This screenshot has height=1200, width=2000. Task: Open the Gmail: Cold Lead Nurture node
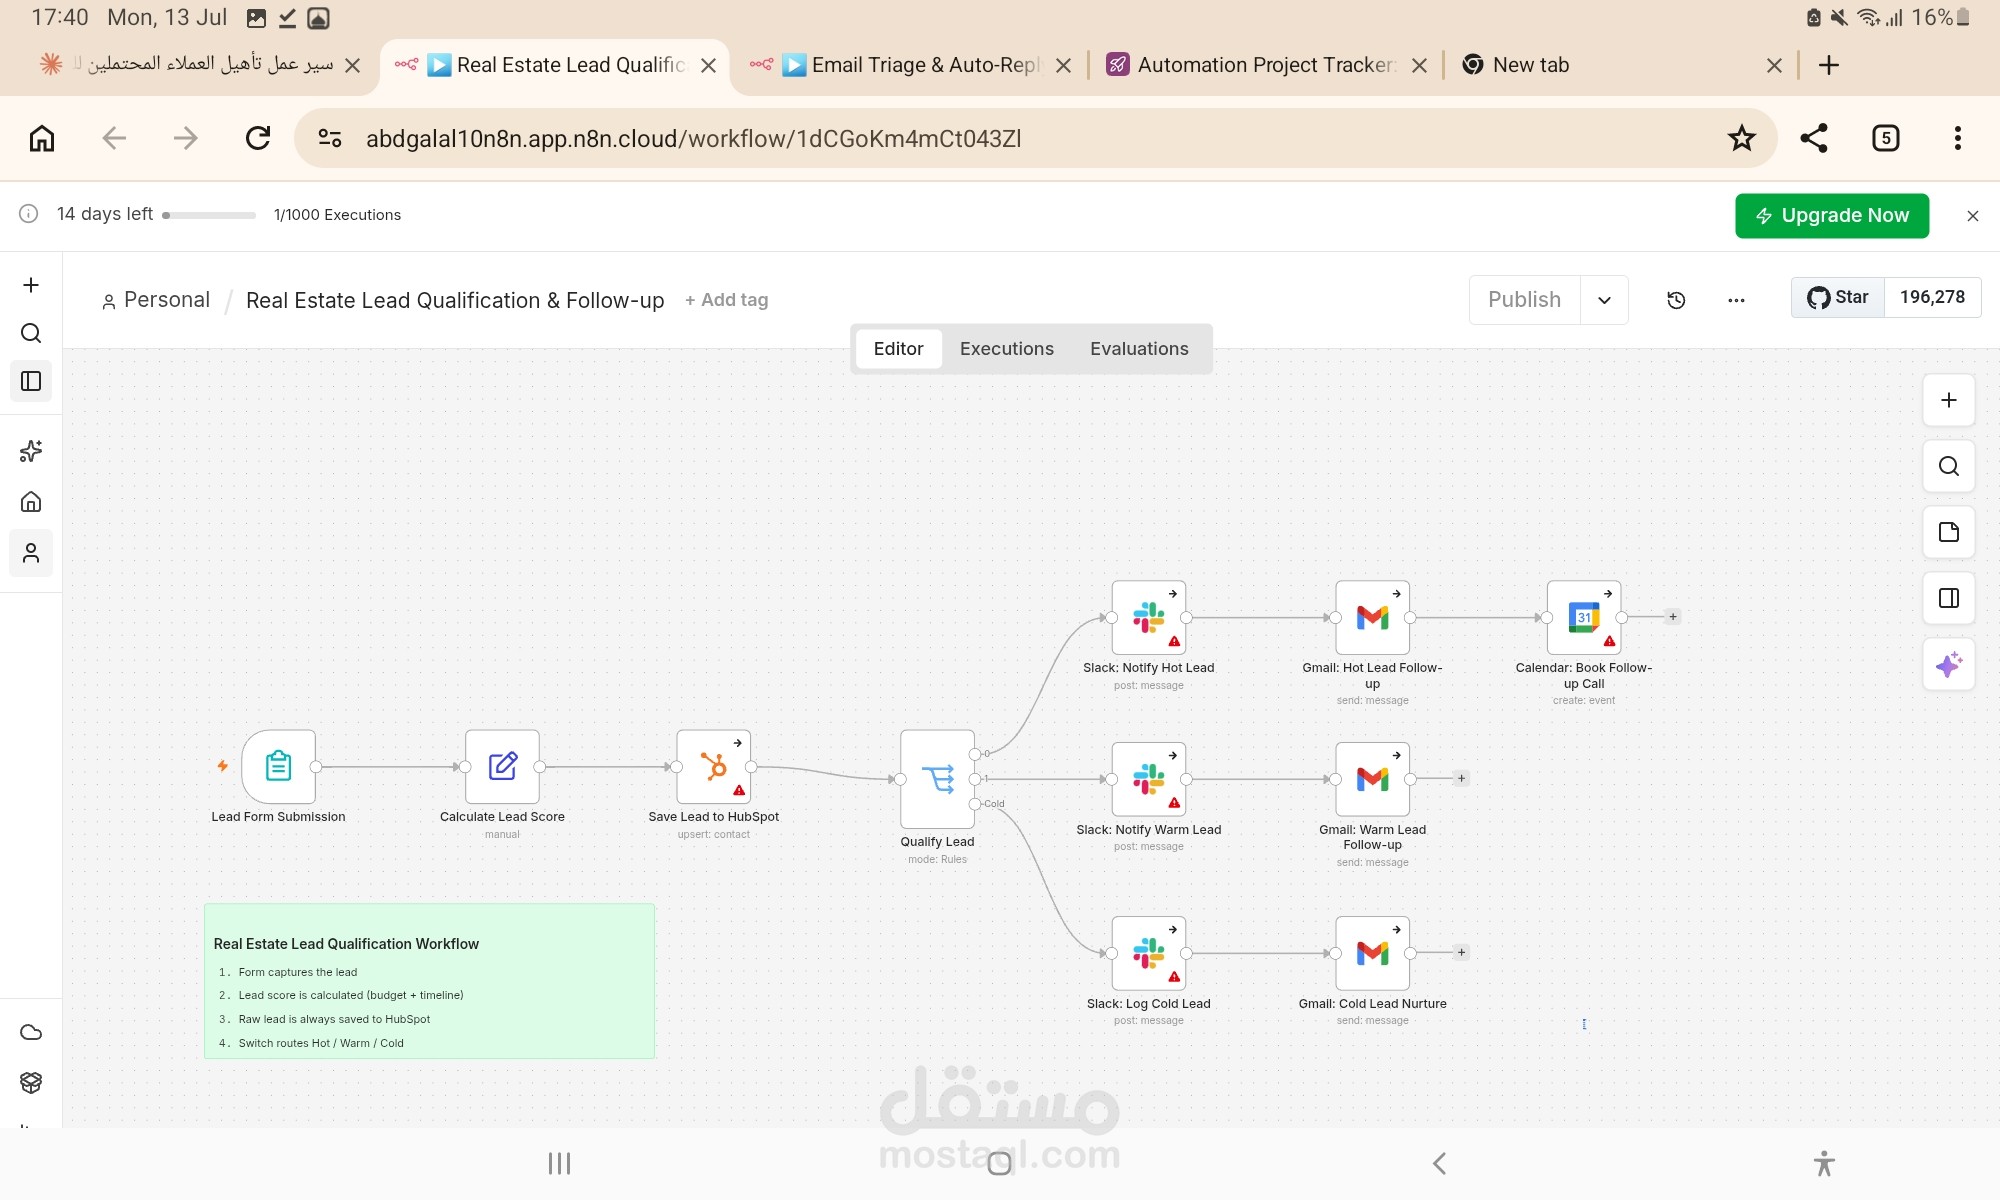1373,953
